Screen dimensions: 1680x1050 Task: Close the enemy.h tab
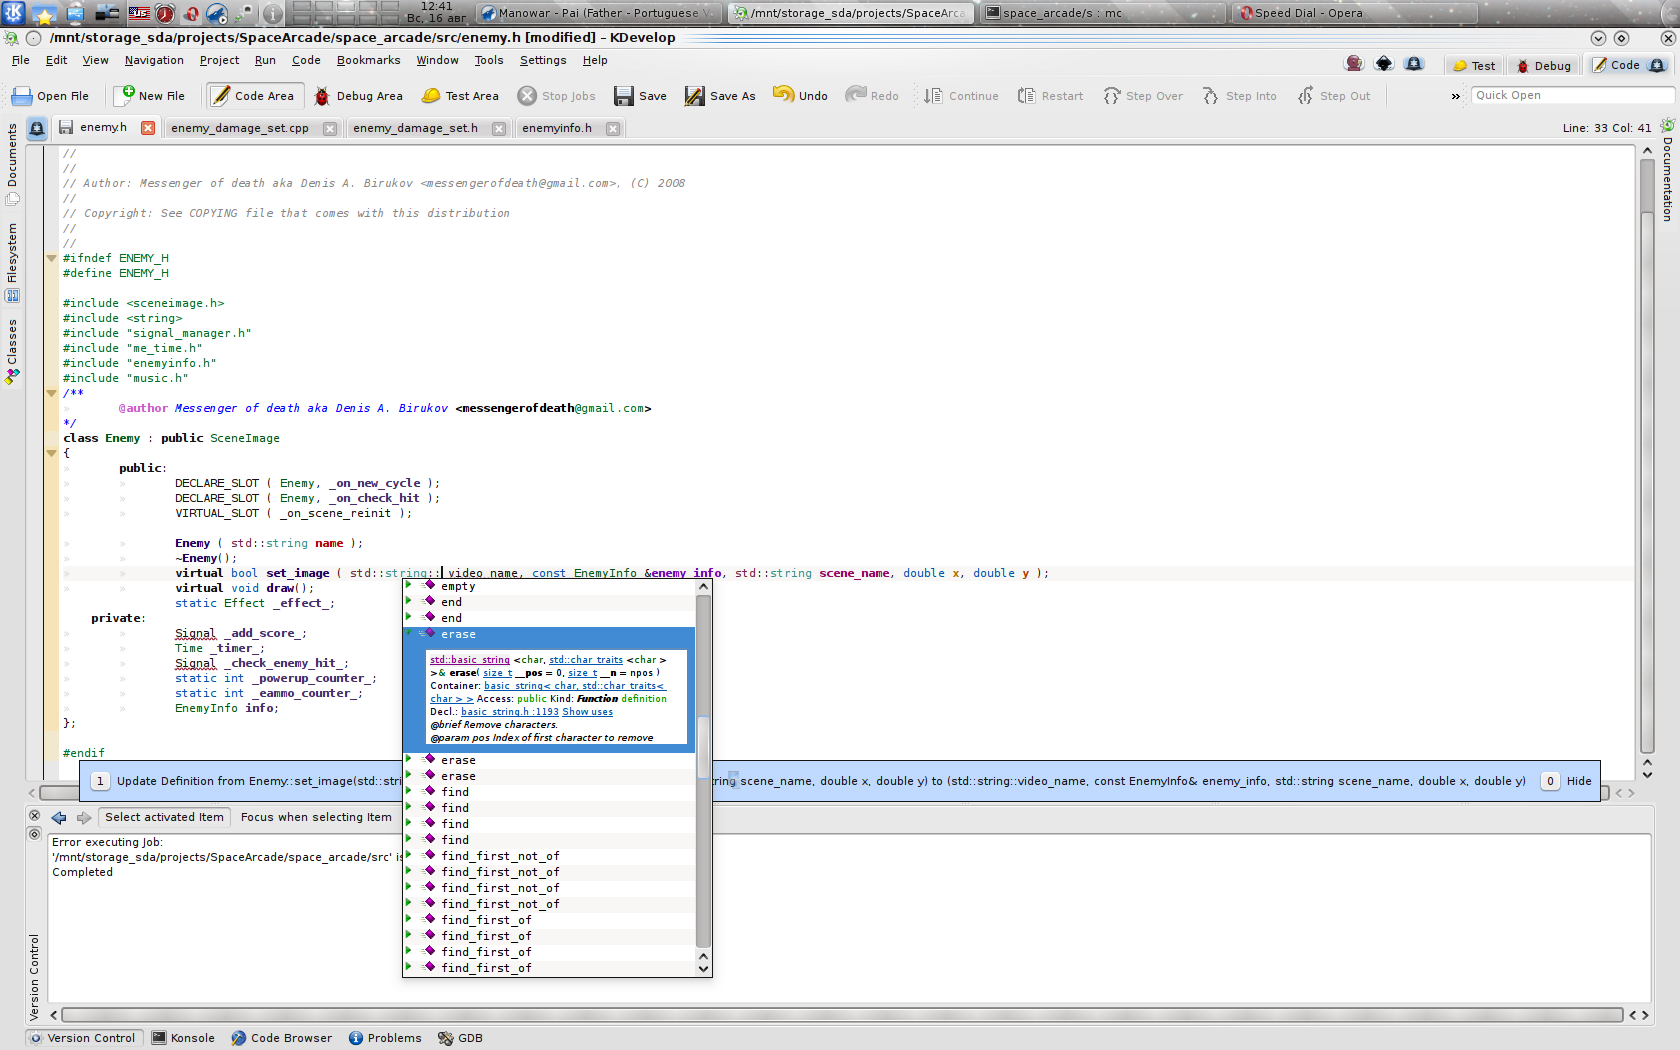[x=148, y=128]
